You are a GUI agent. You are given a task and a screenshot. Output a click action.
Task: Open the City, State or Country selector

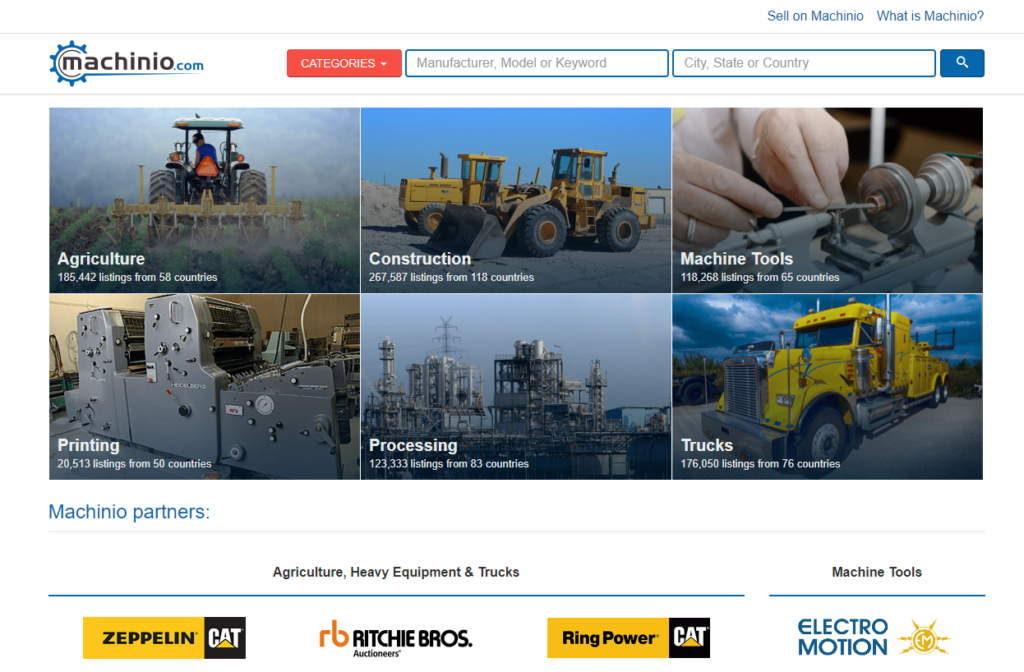(803, 62)
